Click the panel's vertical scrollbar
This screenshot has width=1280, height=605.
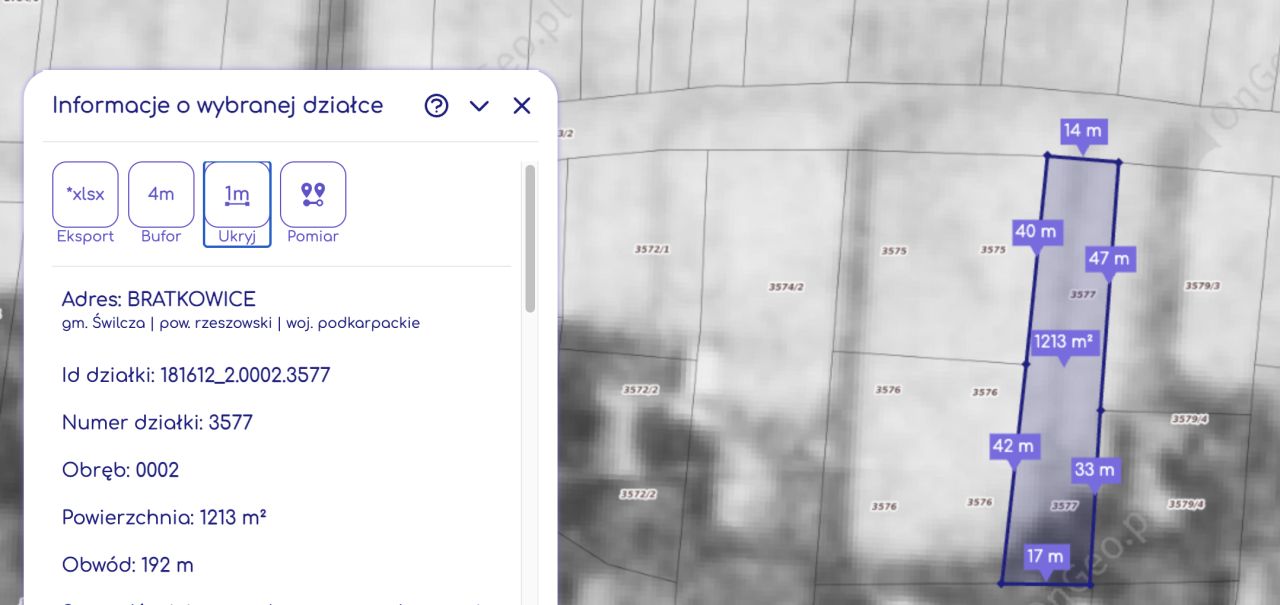(530, 238)
